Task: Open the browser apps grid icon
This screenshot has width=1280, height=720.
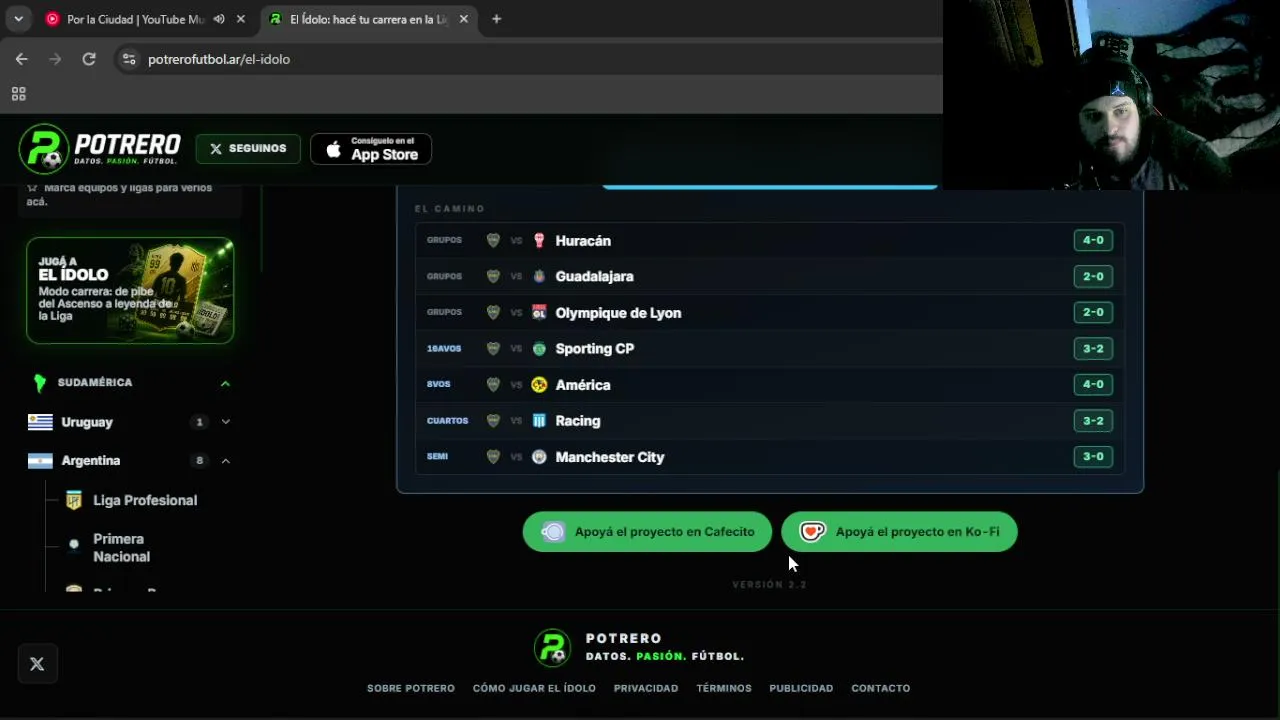Action: tap(18, 94)
